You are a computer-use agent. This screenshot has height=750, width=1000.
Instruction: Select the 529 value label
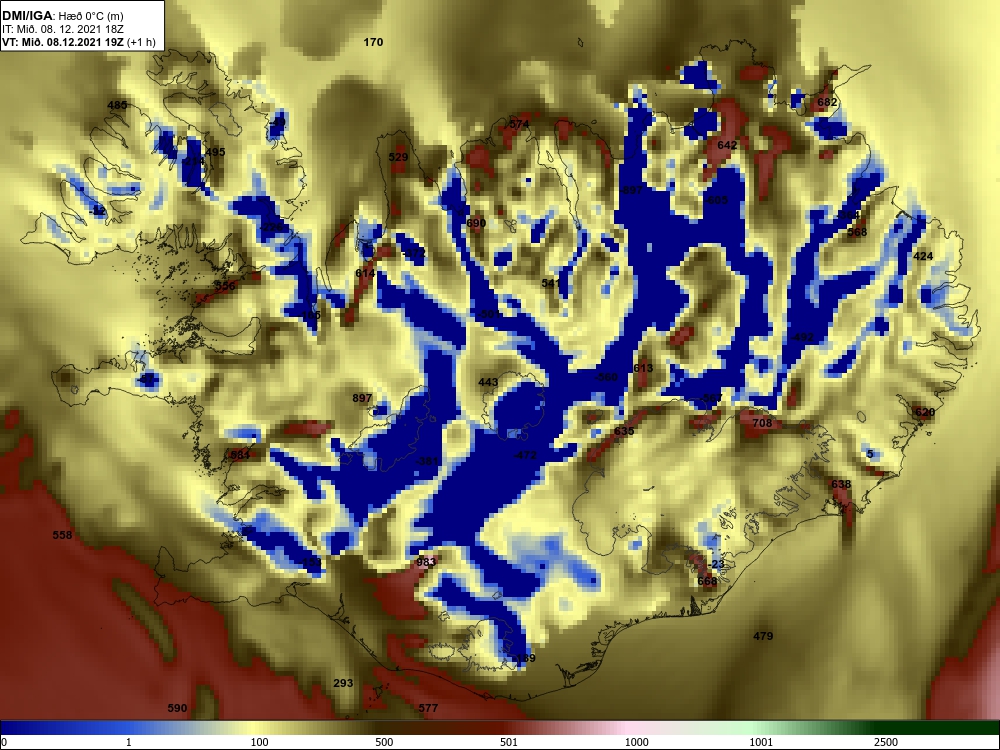(x=398, y=157)
